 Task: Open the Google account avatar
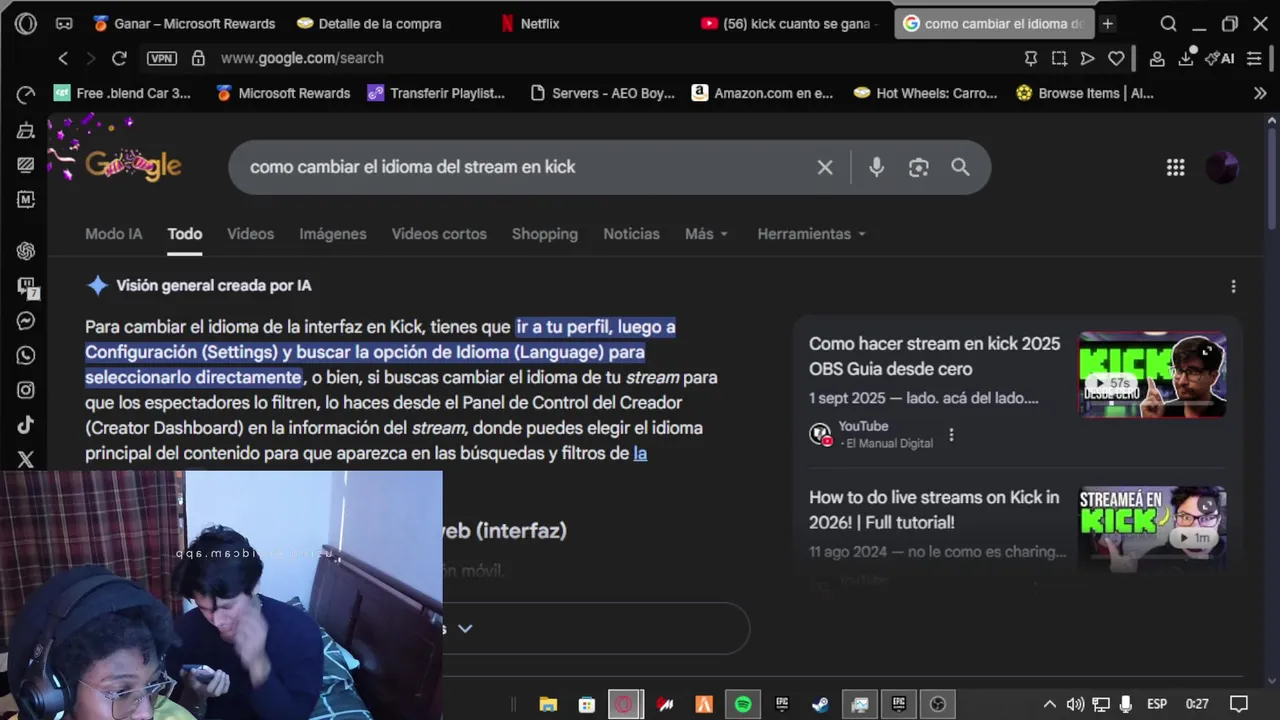coord(1222,167)
